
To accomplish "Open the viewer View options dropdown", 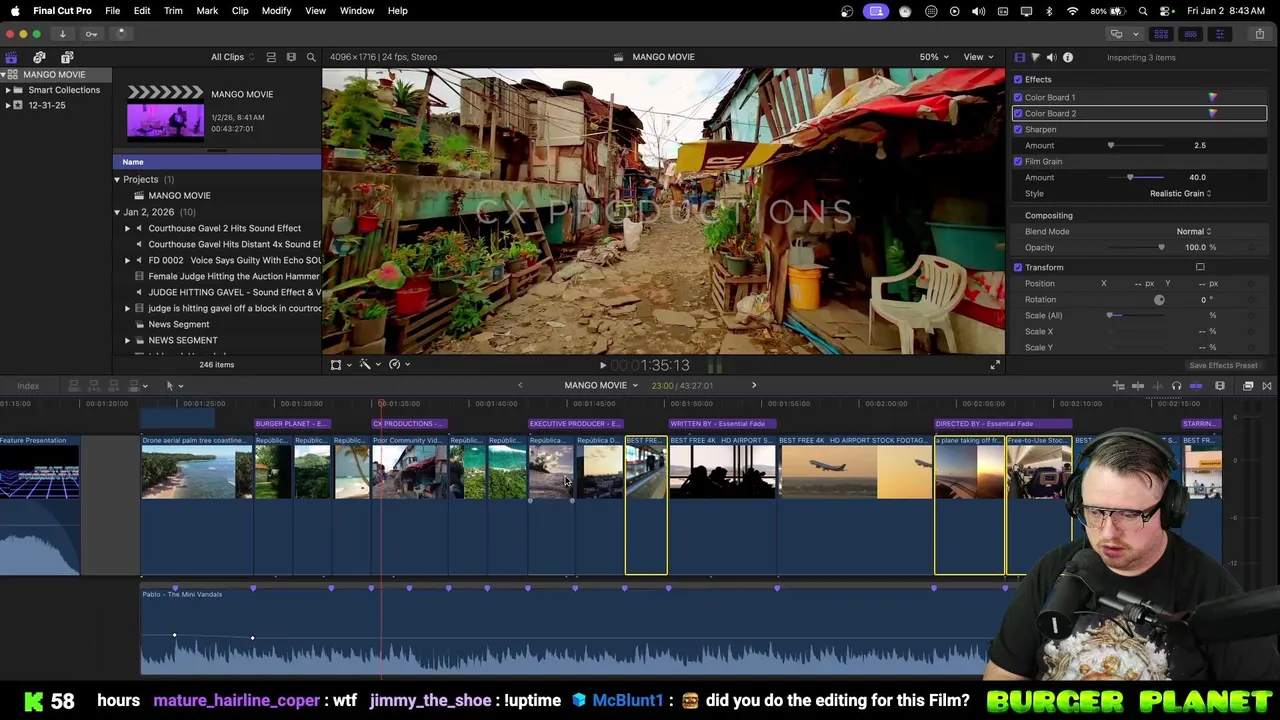I will (x=978, y=57).
